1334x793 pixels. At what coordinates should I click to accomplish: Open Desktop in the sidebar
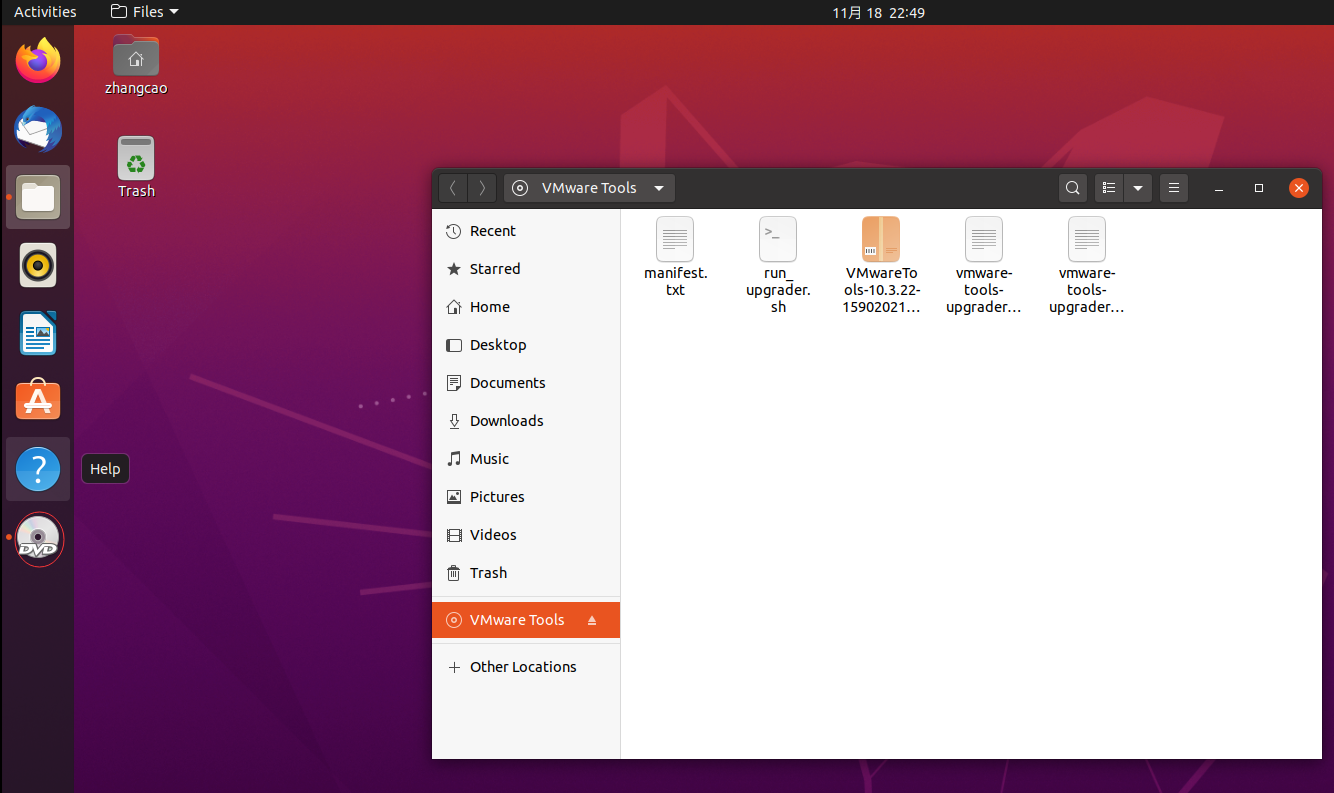[526, 345]
